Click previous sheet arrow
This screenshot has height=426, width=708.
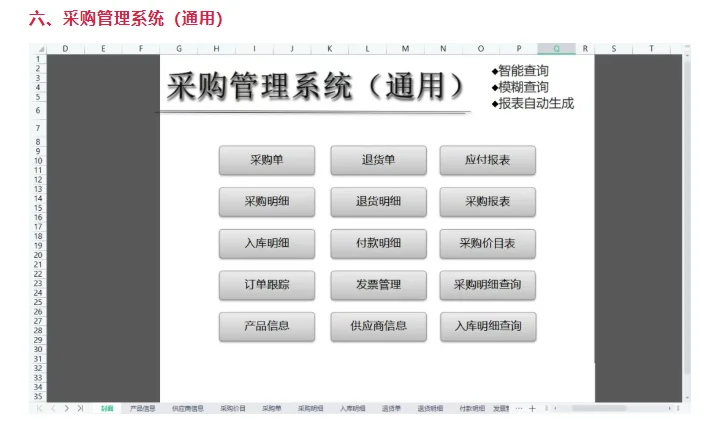pos(53,408)
